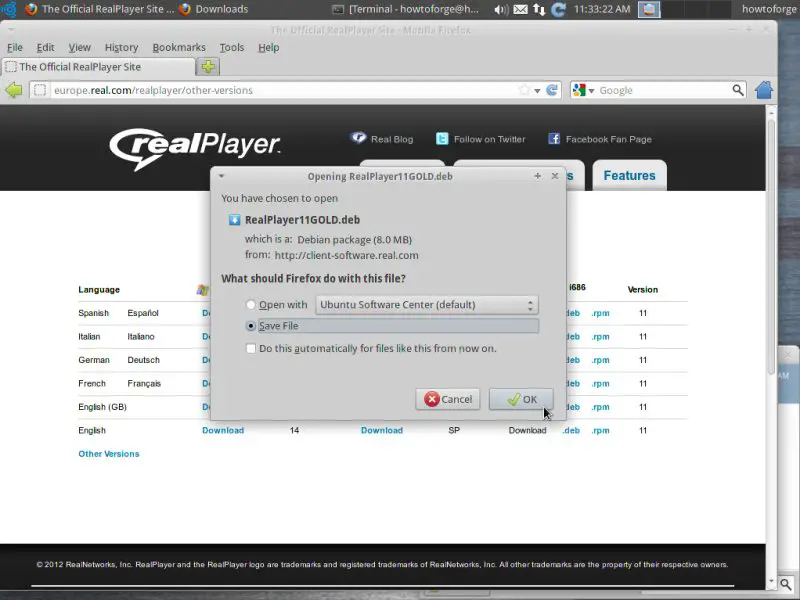Confirm the download with the OK button
800x600 pixels.
(521, 399)
